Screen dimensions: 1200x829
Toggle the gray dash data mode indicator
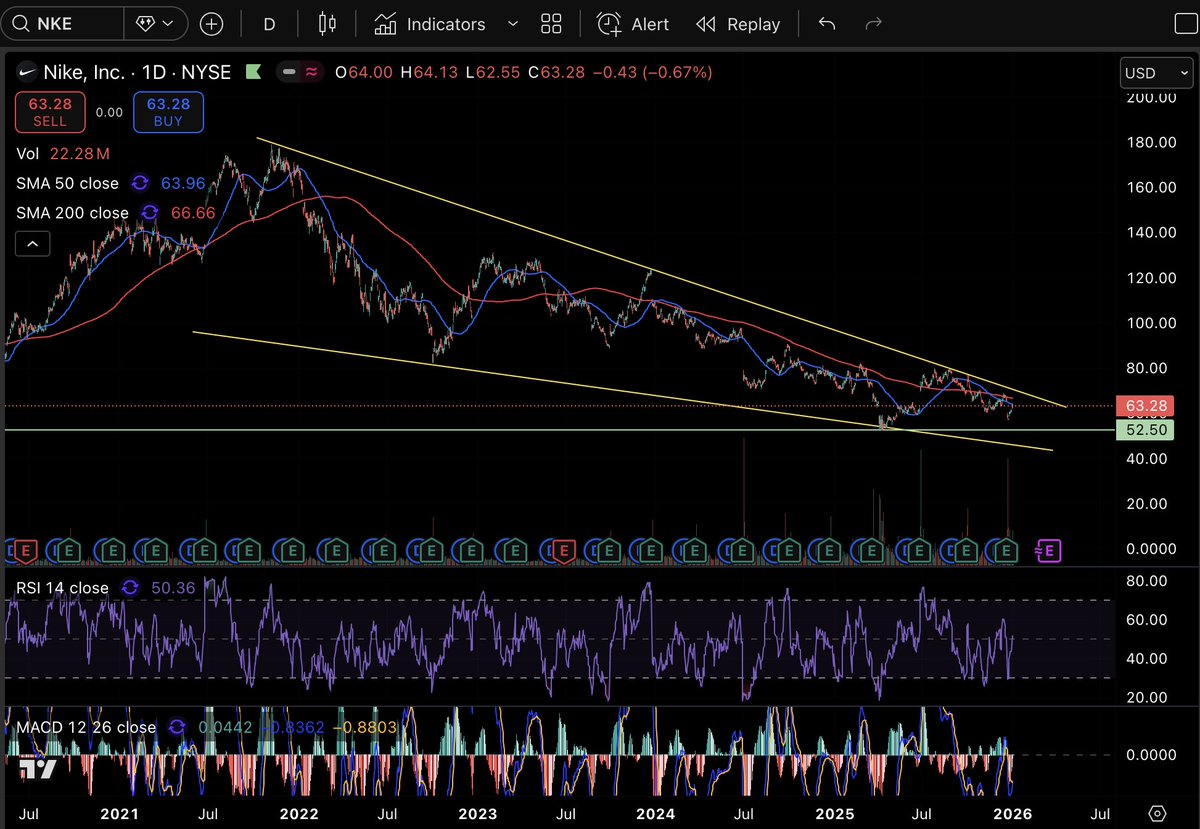[289, 72]
